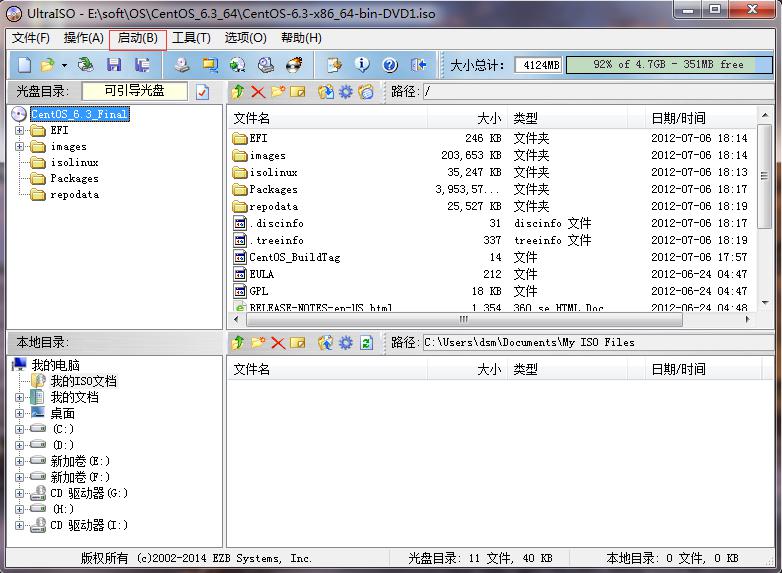
Task: Click the green Refresh icon in local pane toolbar
Action: (x=366, y=343)
